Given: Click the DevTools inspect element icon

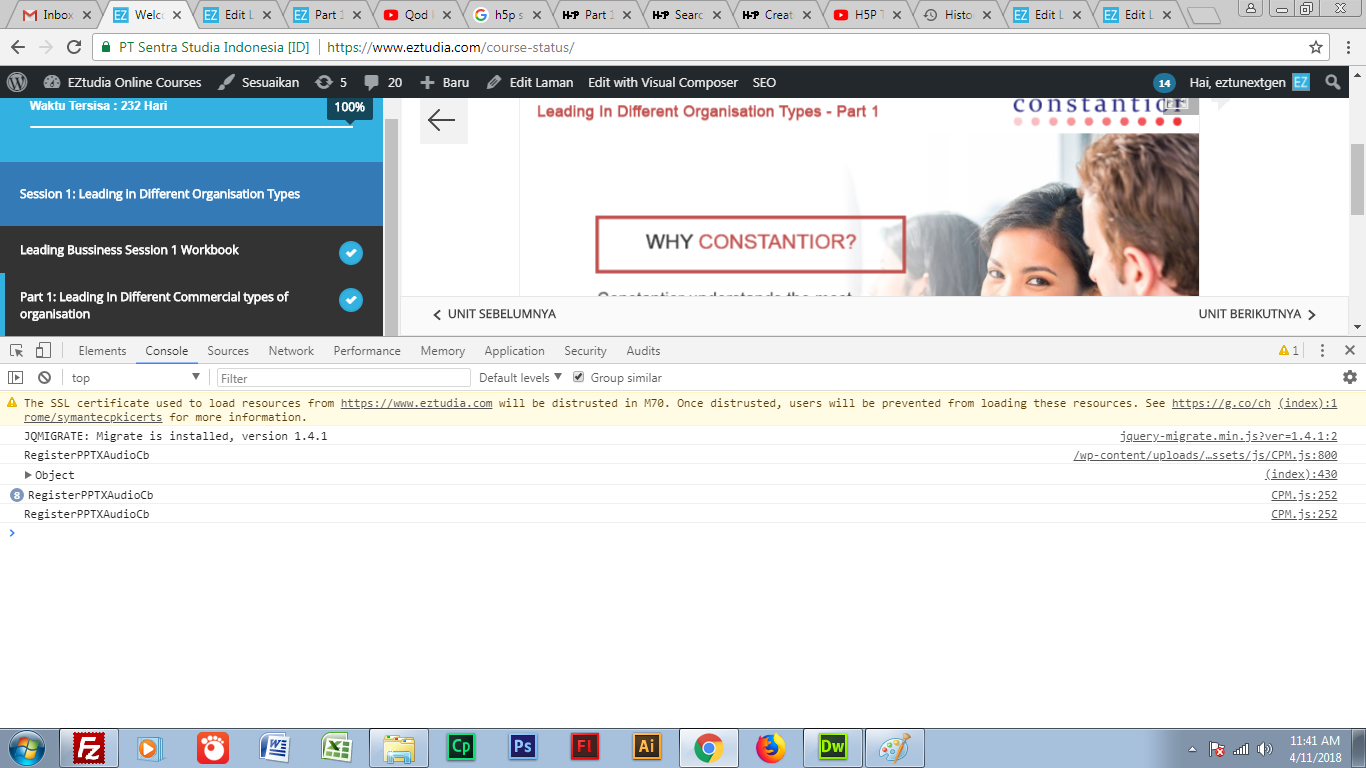Looking at the screenshot, I should (17, 350).
